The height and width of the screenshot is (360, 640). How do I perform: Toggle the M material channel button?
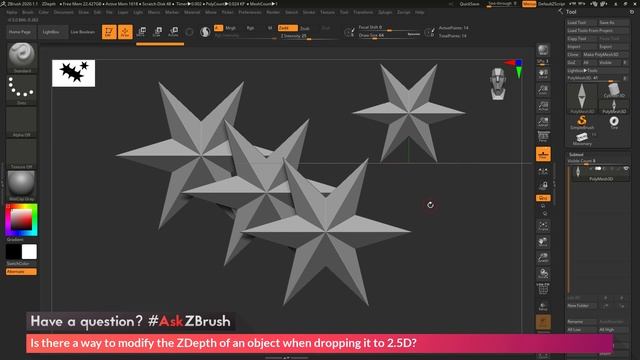[270, 28]
